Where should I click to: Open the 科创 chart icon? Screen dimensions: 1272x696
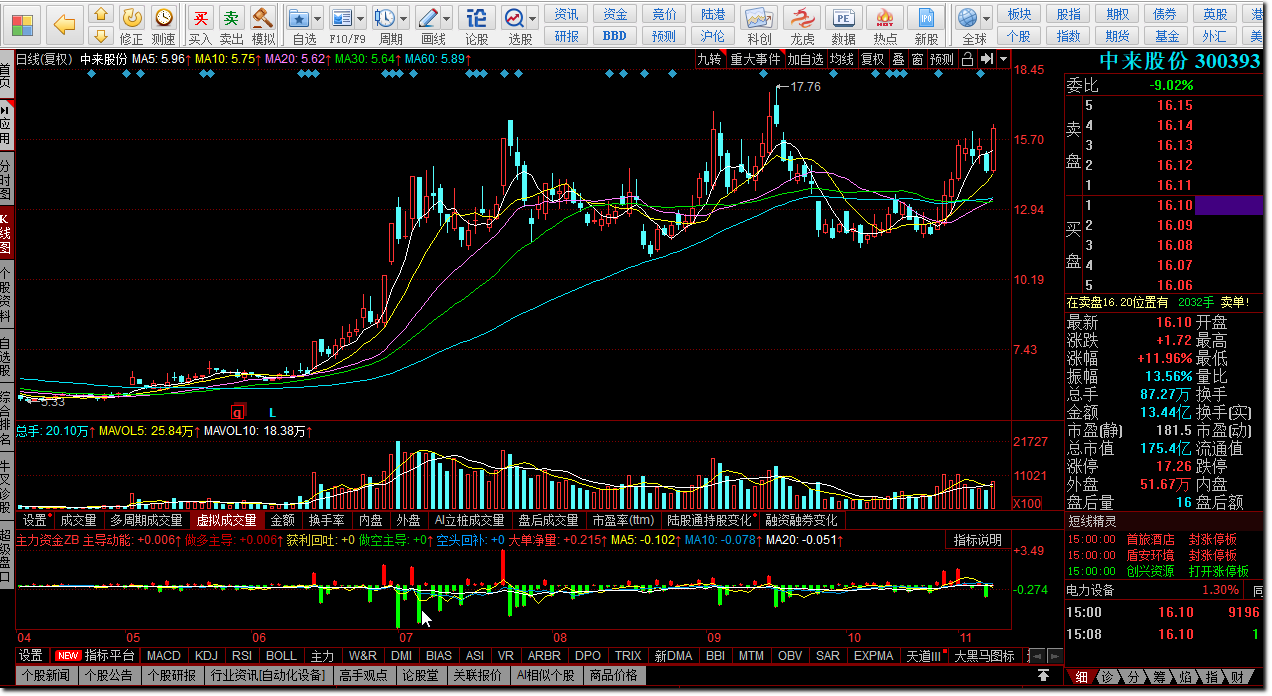(759, 18)
